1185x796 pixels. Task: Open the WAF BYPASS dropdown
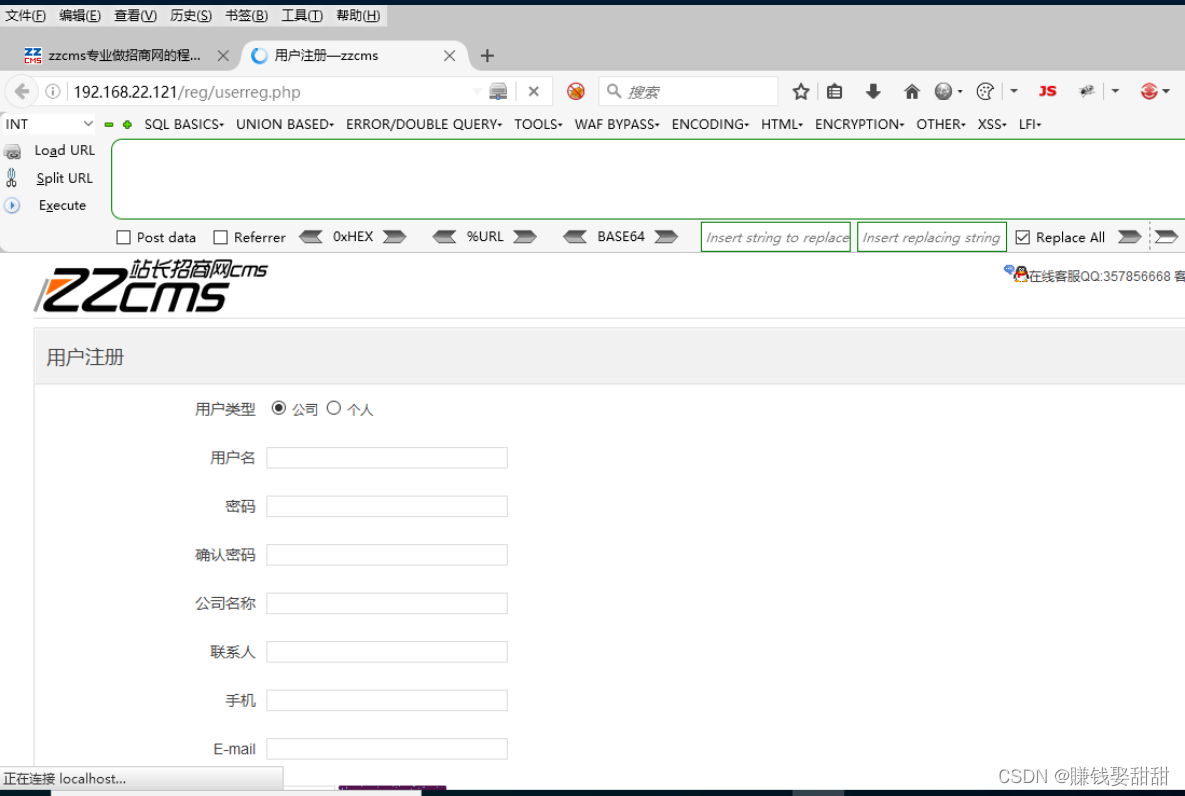click(x=617, y=124)
